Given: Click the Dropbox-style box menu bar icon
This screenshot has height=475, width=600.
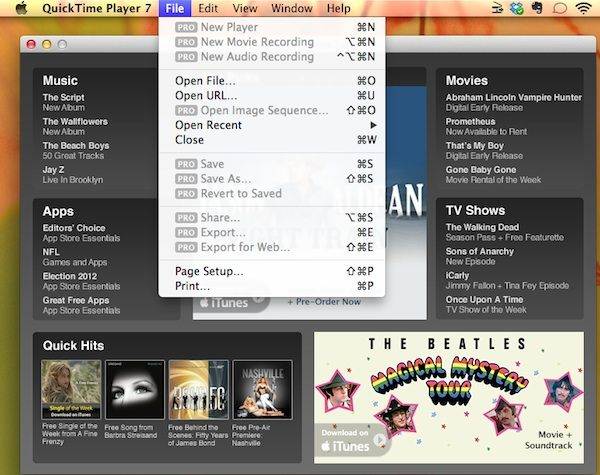Looking at the screenshot, I should coord(517,8).
